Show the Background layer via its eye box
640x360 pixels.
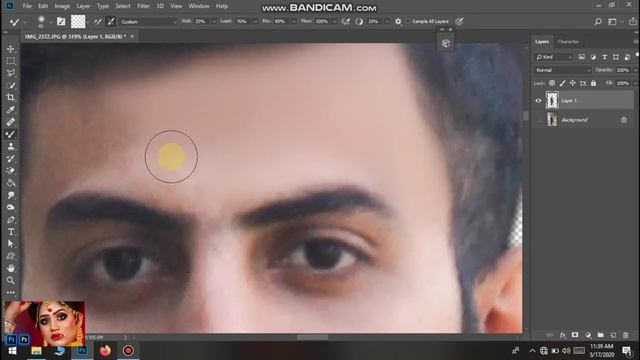pos(538,120)
